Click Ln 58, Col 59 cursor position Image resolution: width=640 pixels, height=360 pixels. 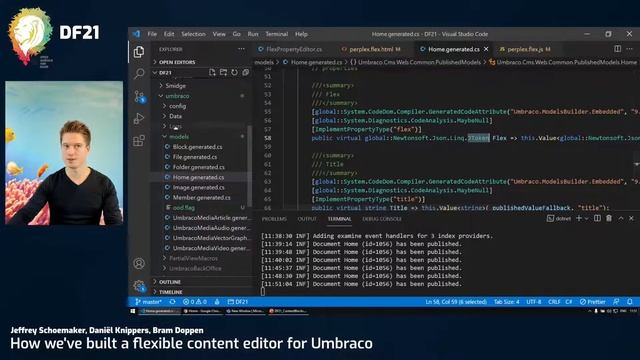456,302
